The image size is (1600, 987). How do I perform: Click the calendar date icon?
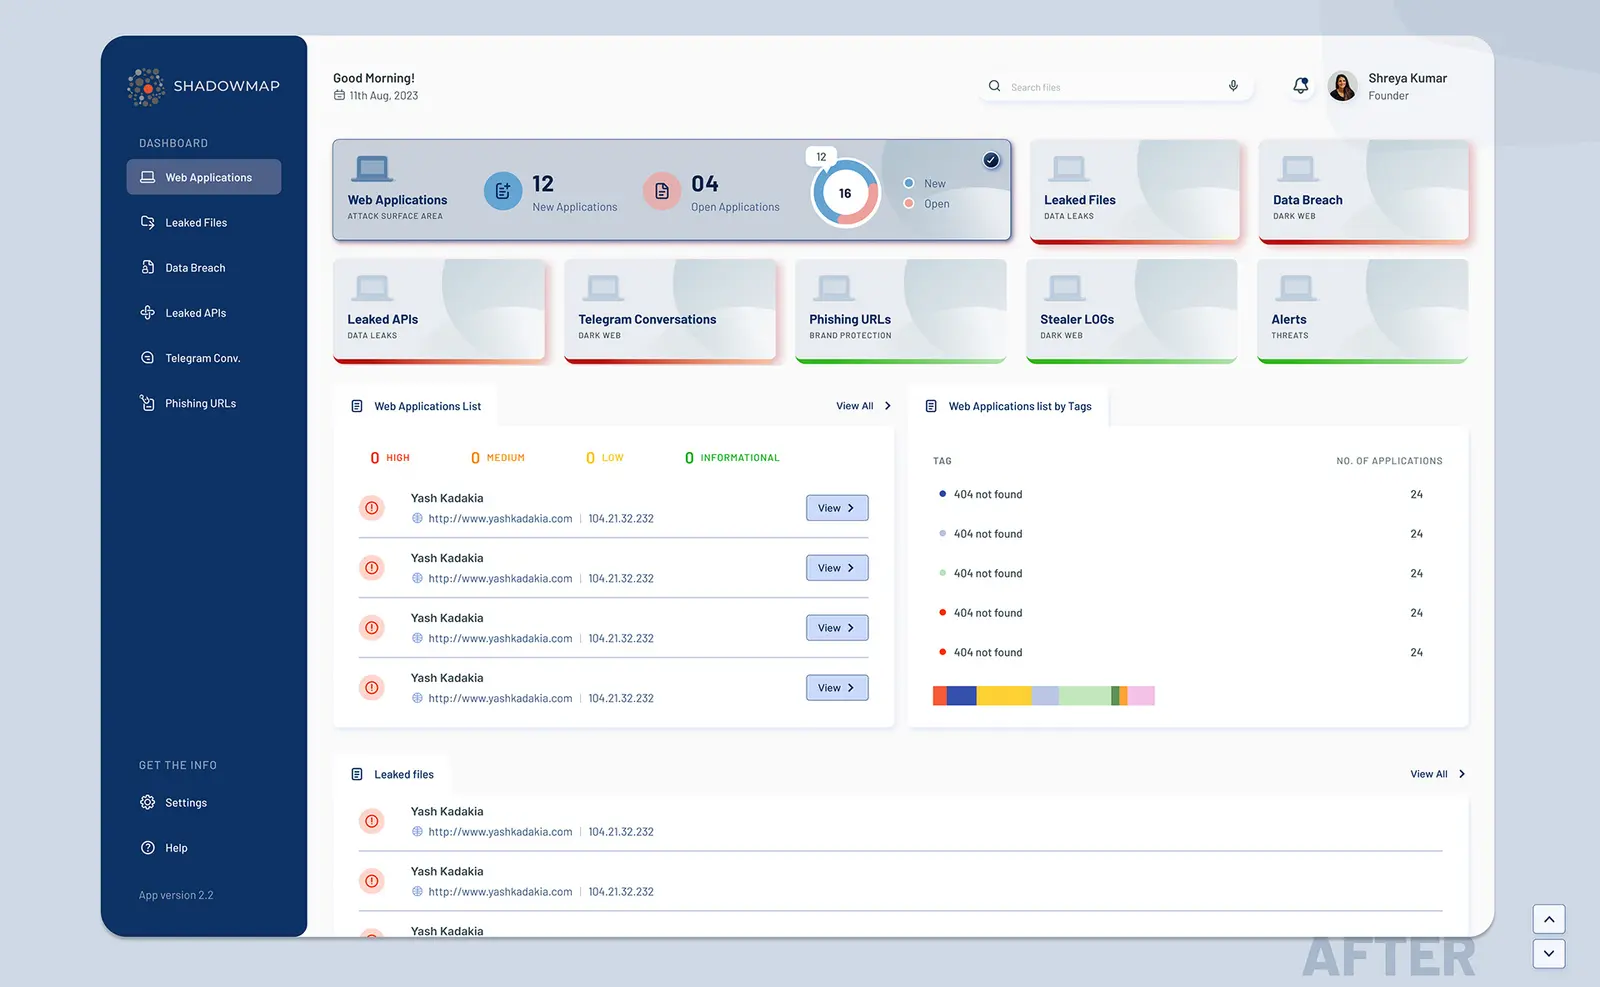tap(339, 95)
